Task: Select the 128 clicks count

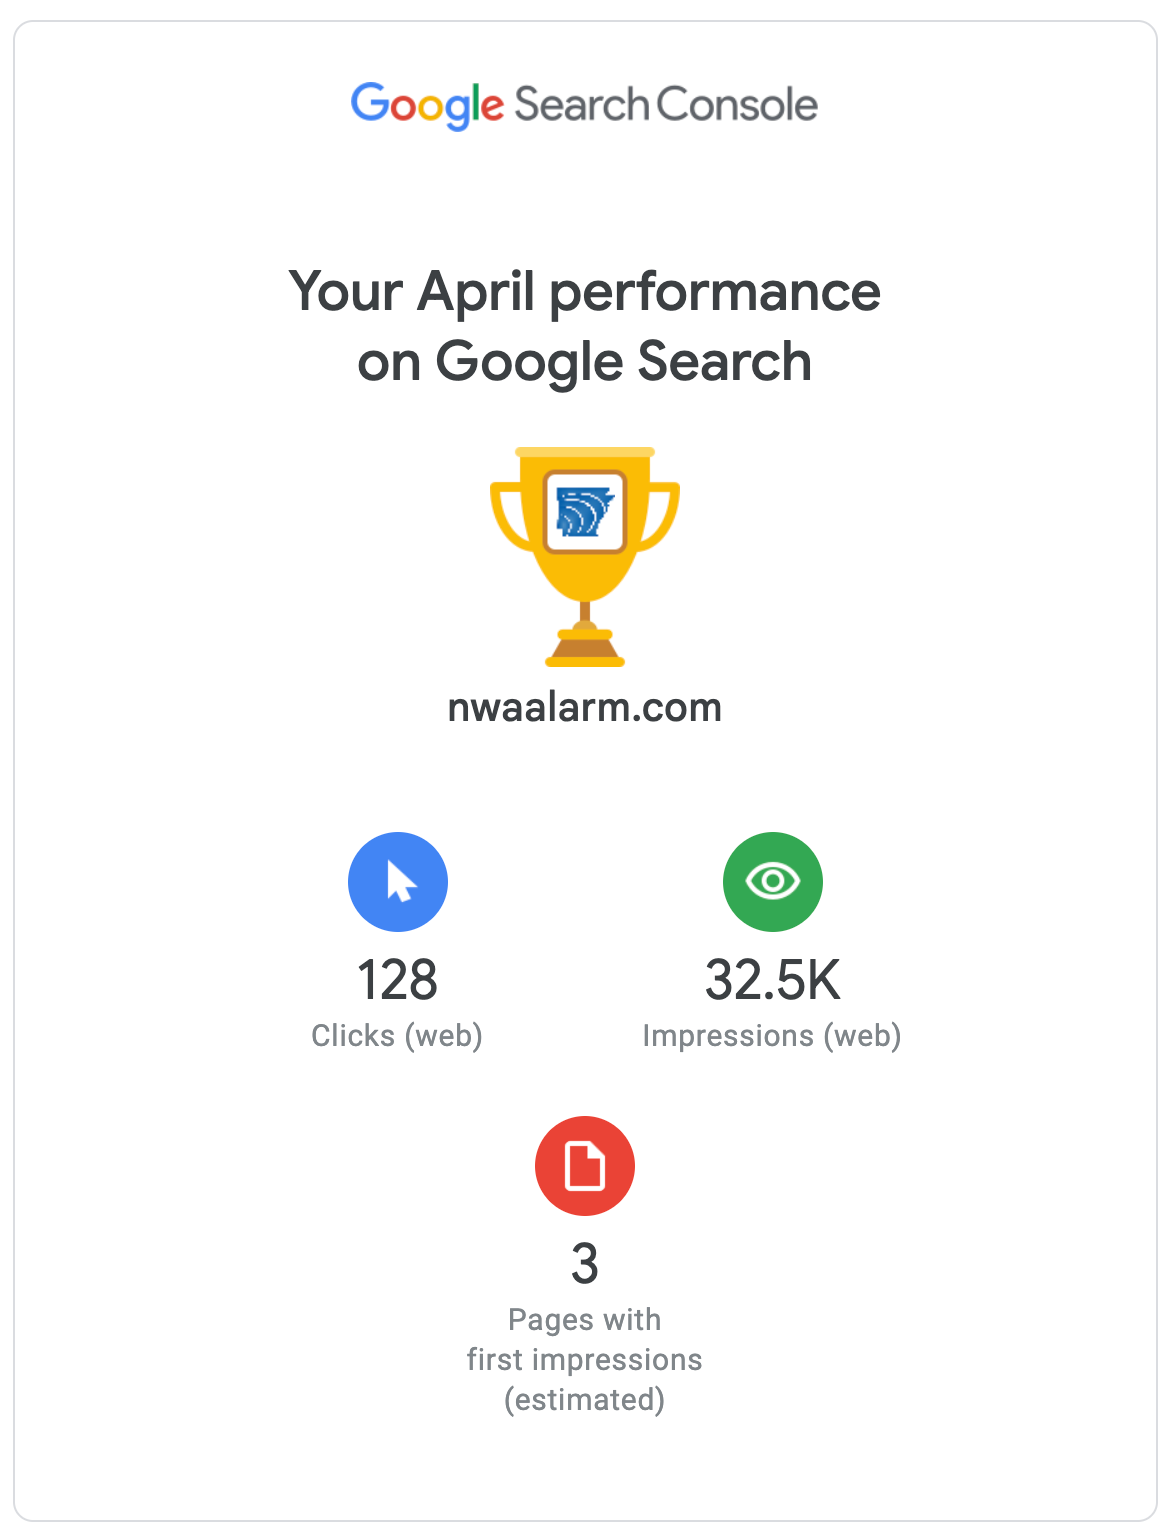Action: pos(398,980)
